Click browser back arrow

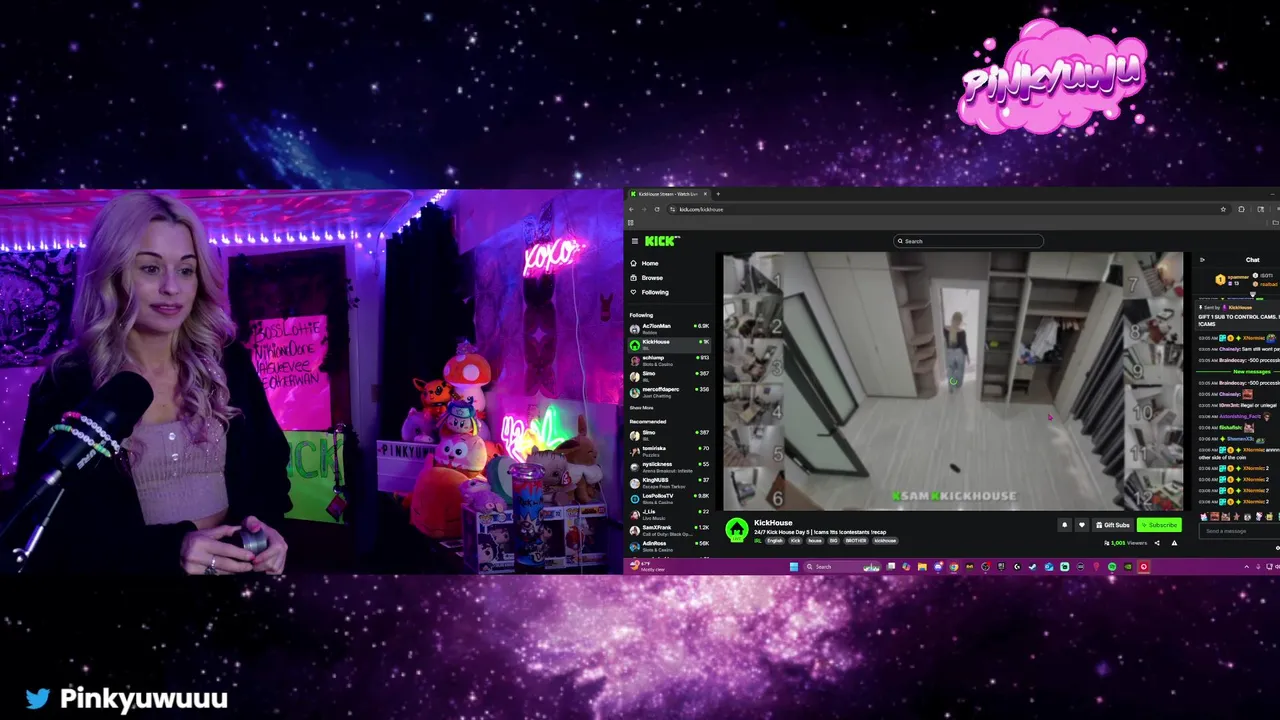coord(631,209)
